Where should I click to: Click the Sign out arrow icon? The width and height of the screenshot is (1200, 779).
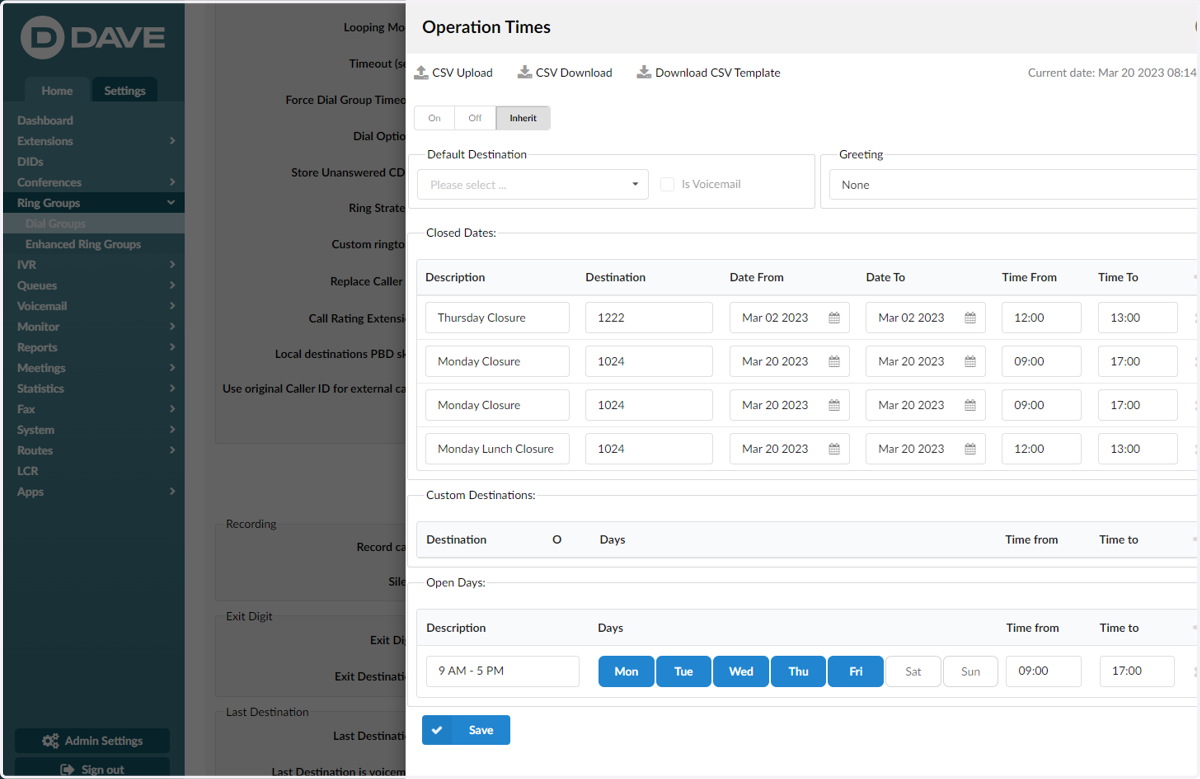68,770
